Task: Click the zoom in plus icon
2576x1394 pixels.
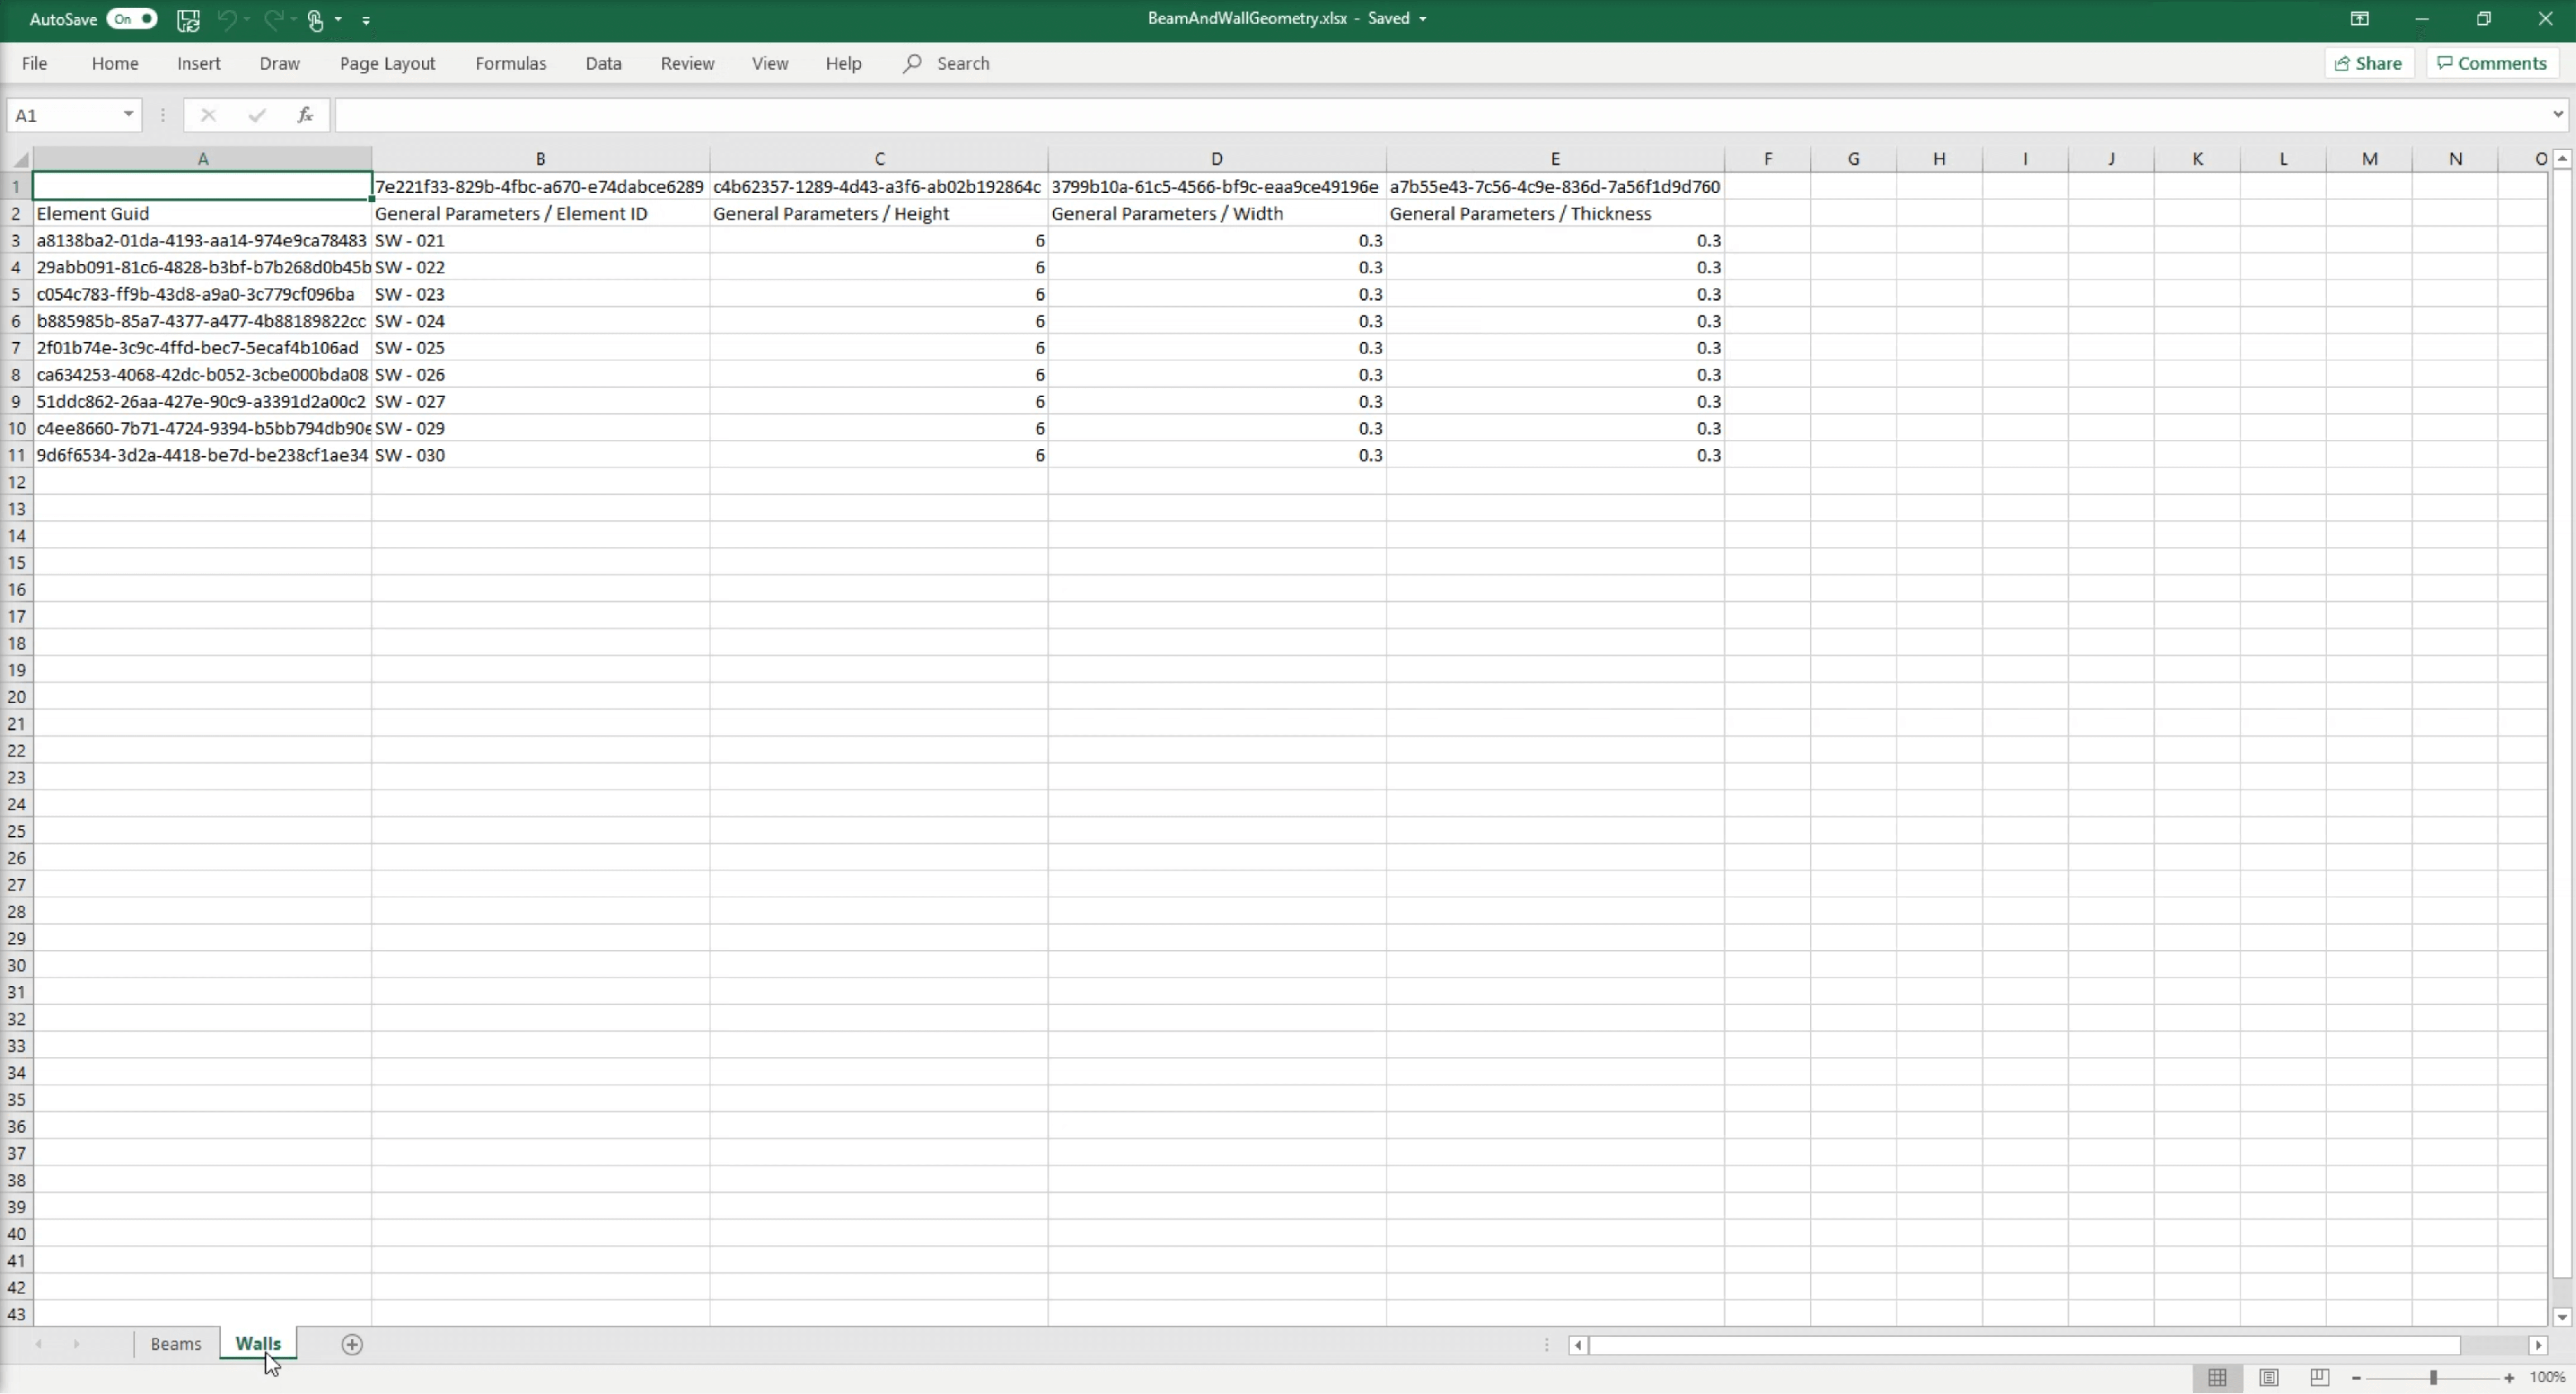Action: (x=2509, y=1378)
